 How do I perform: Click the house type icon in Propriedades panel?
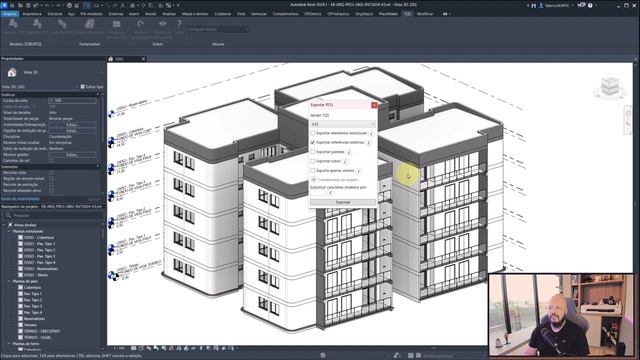click(12, 73)
